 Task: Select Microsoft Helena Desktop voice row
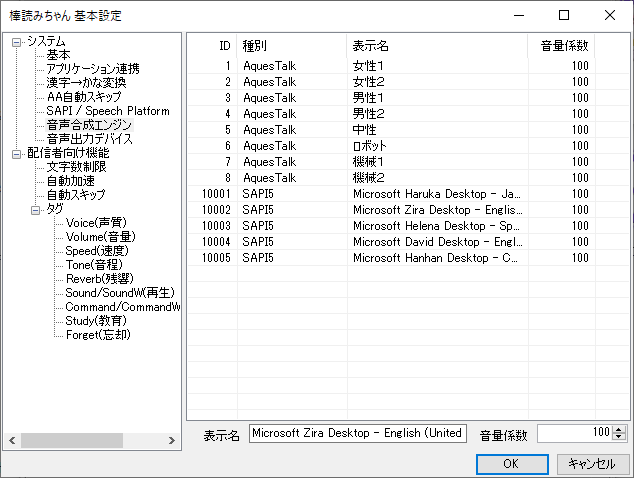(408, 226)
